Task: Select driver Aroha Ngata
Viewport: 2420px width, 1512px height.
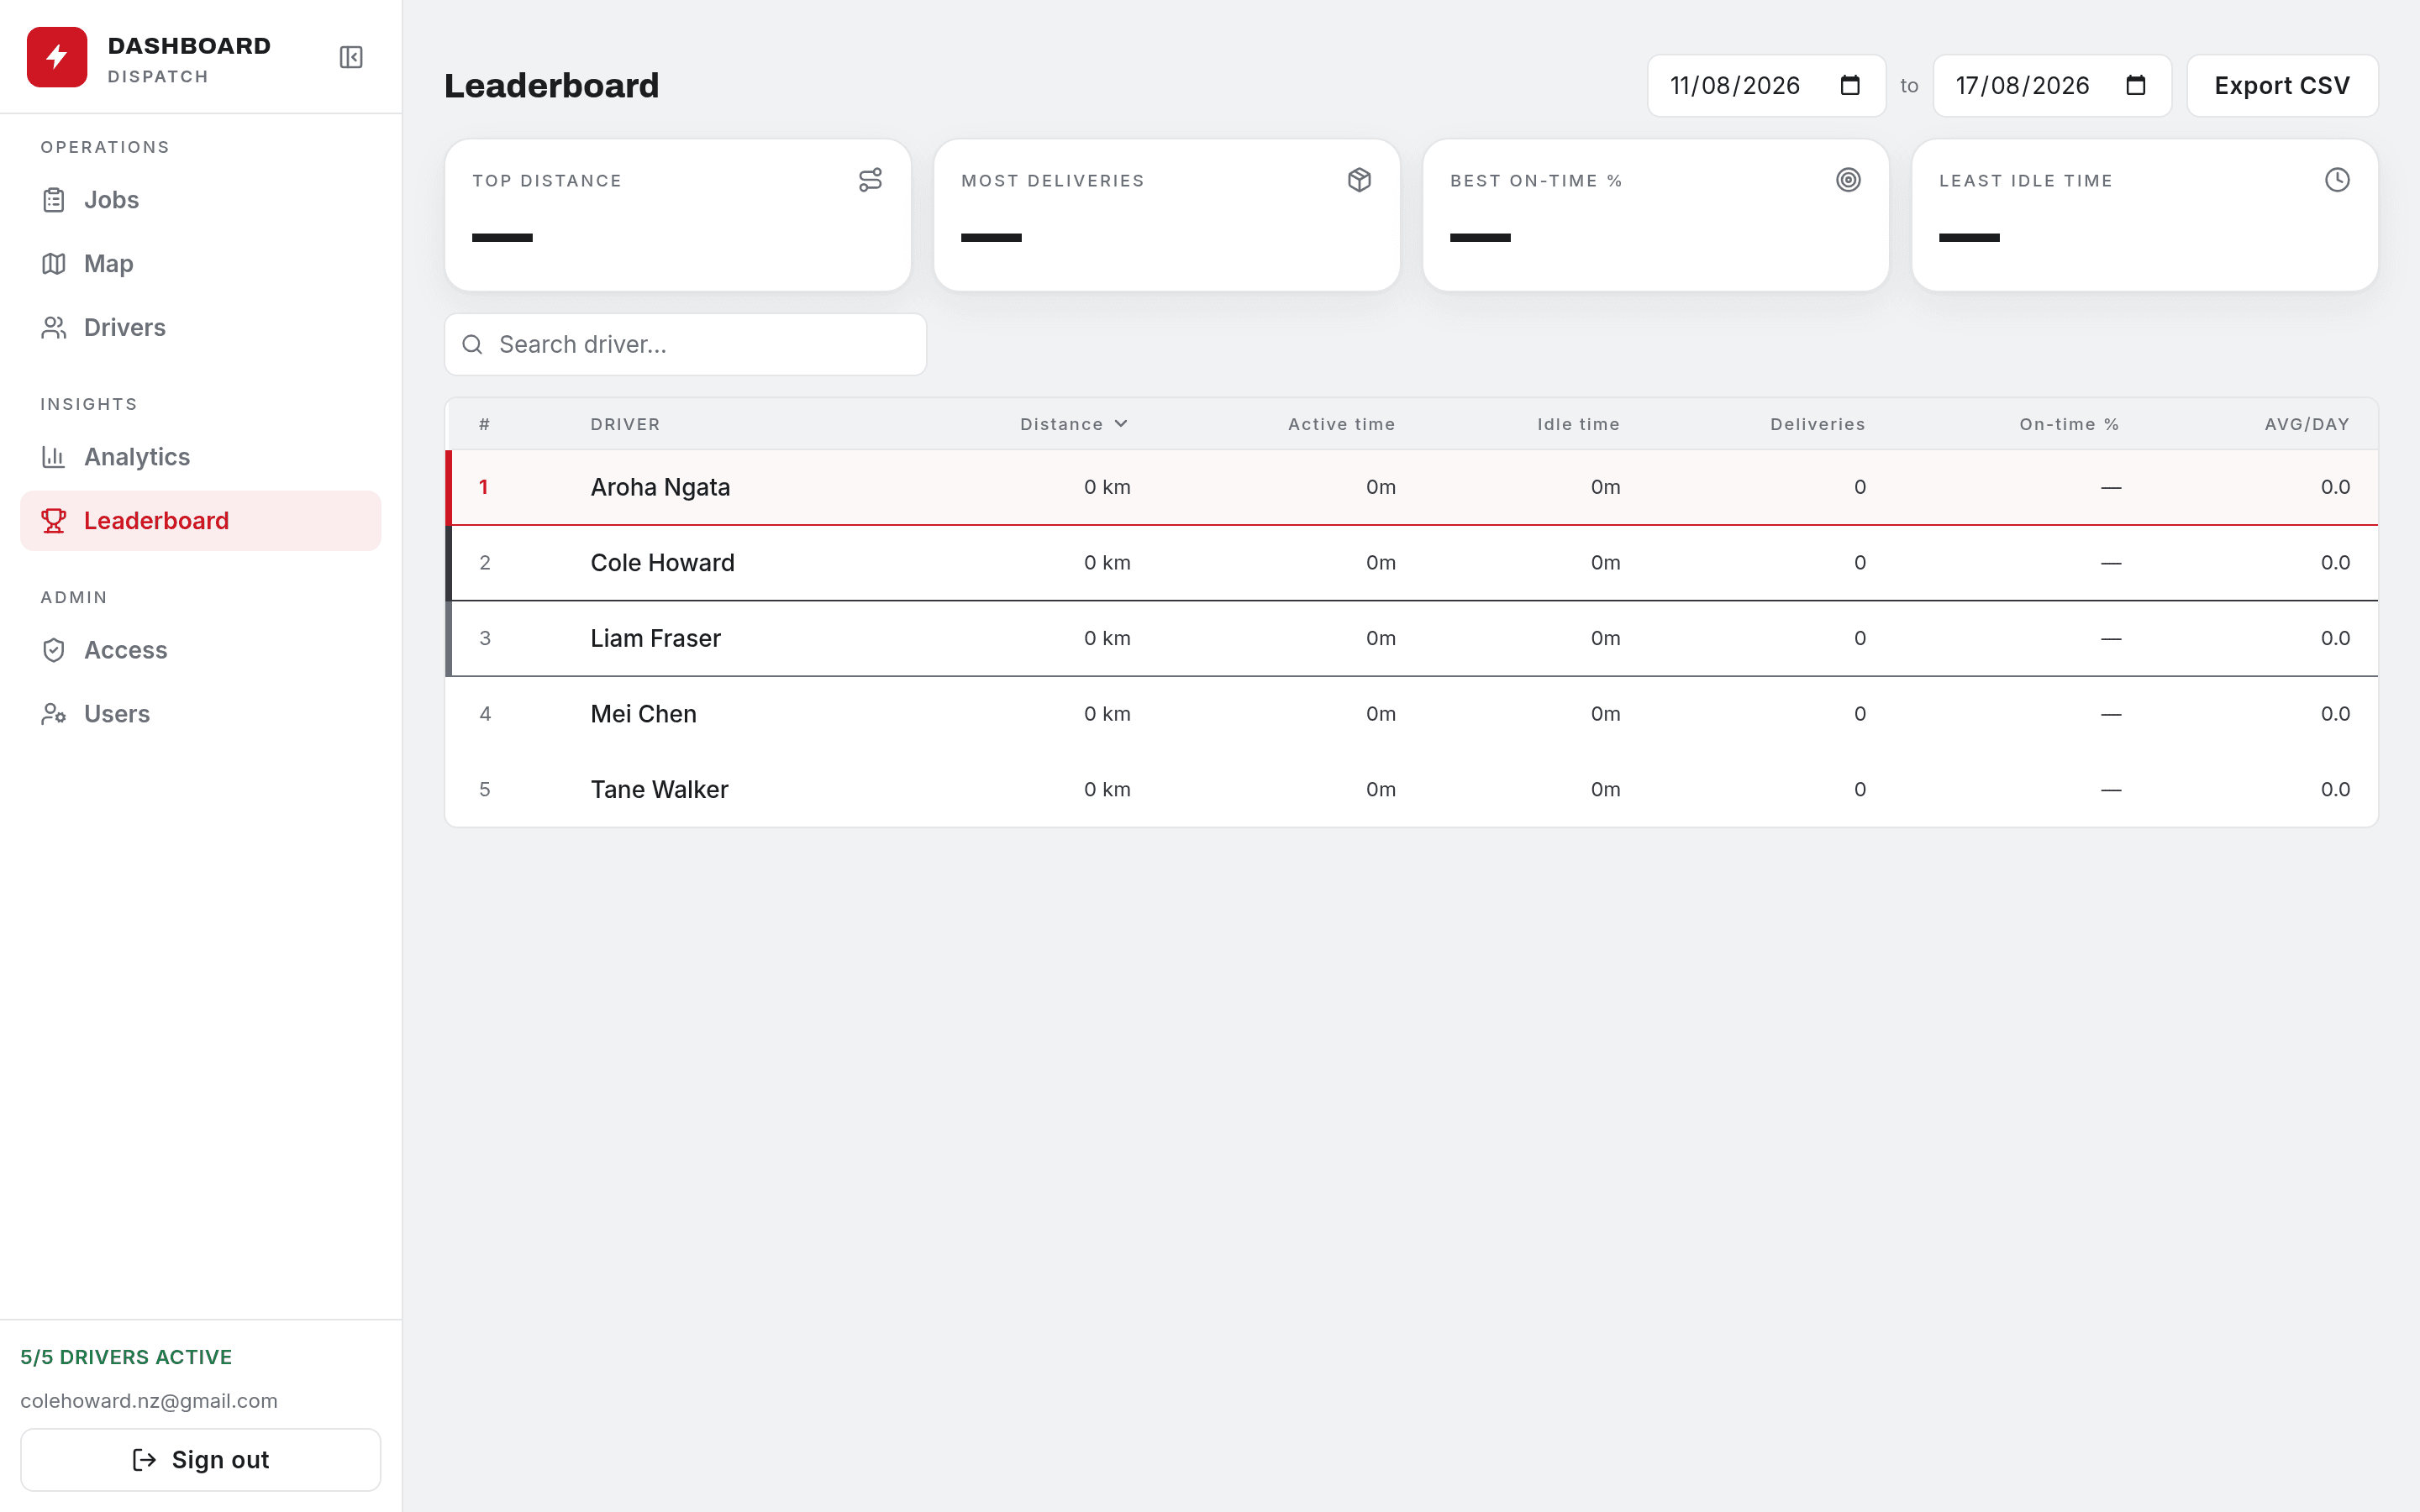Action: (660, 487)
